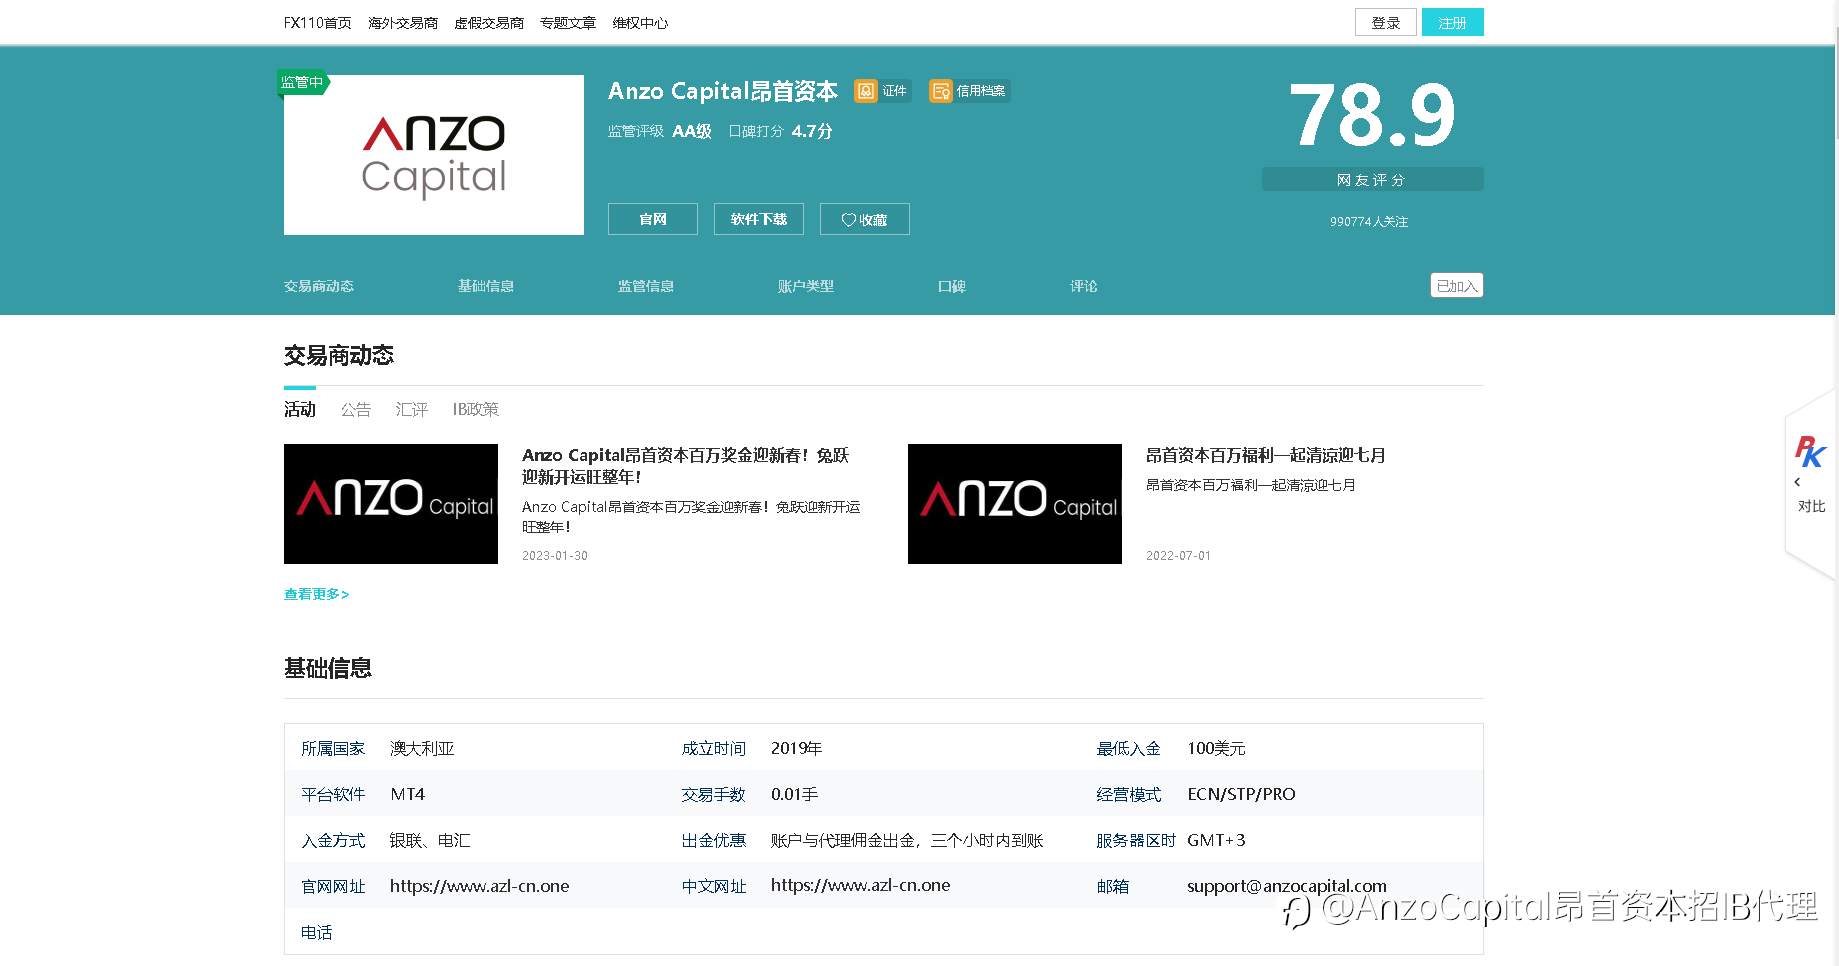Click the 78.9 score number
Screen dimensions: 1839x966
1373,115
